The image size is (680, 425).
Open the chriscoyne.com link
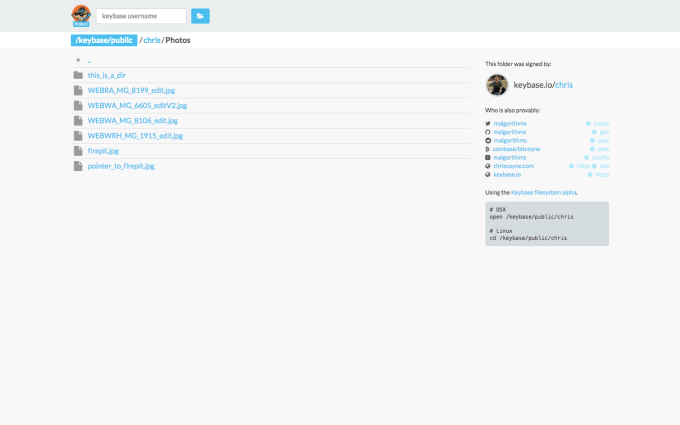pos(513,166)
